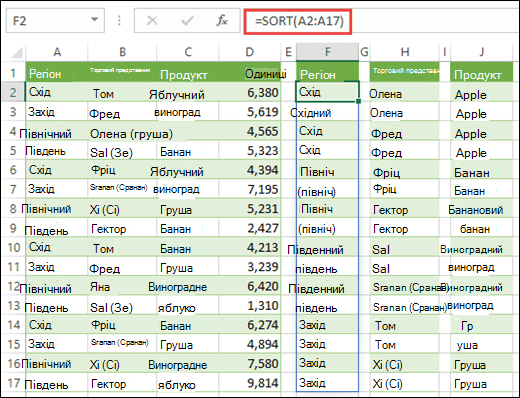Screen dimensions: 520x398
Task: Click cell C3 'виноград'
Action: click(x=188, y=112)
